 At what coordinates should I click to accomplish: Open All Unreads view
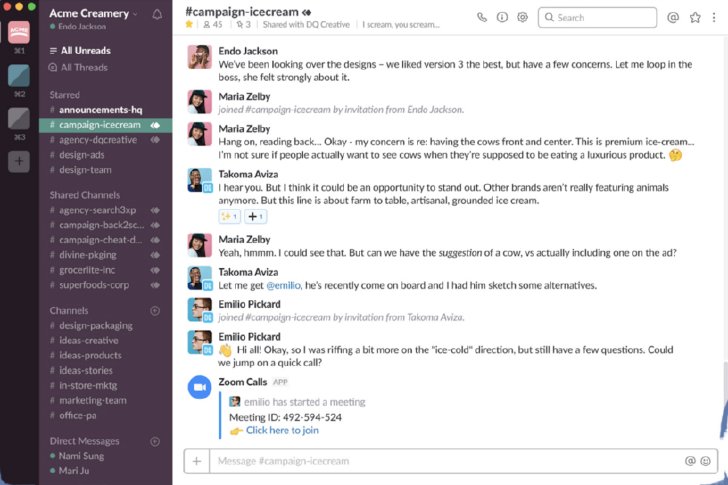80,51
